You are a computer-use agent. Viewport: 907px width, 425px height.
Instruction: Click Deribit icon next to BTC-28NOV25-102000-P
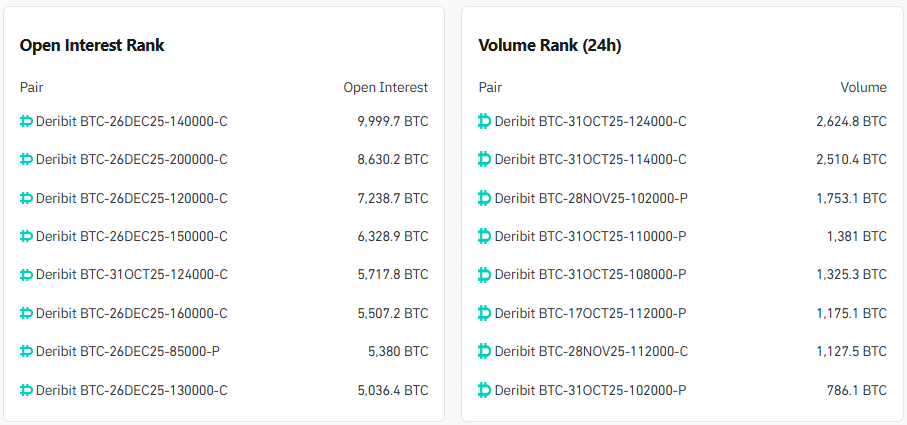(485, 198)
